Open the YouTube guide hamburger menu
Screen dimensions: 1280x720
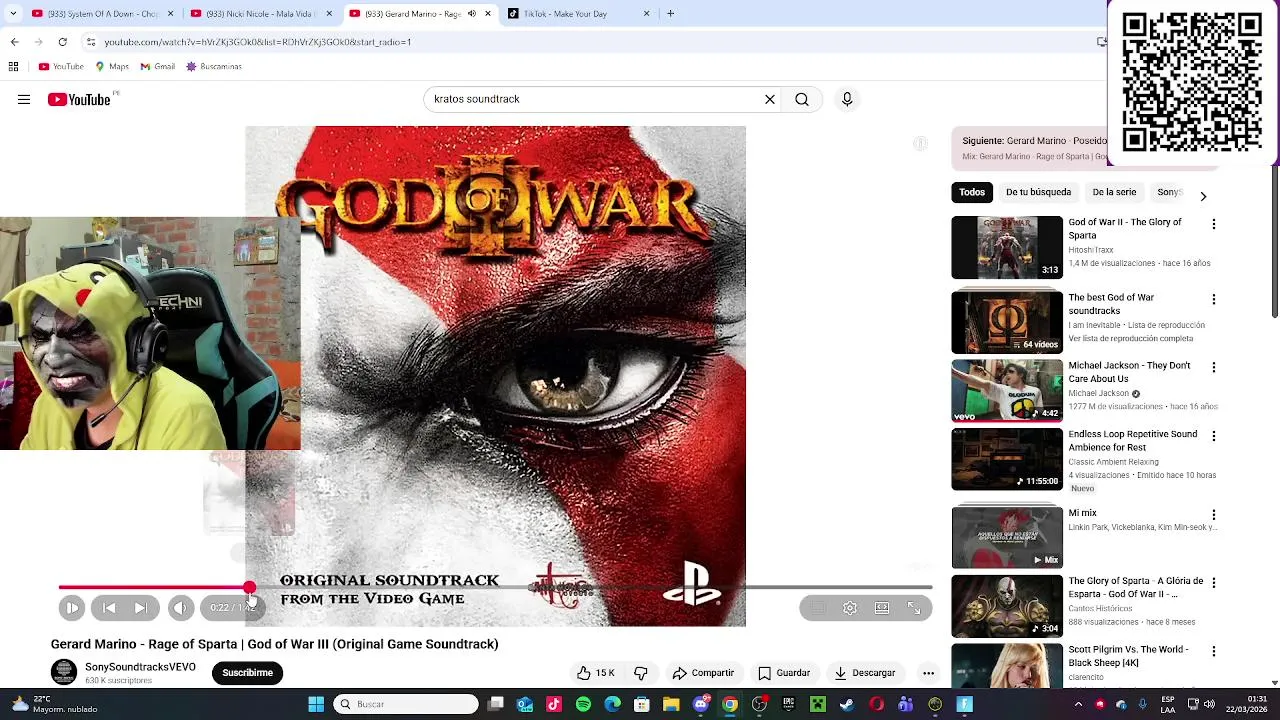tap(24, 99)
